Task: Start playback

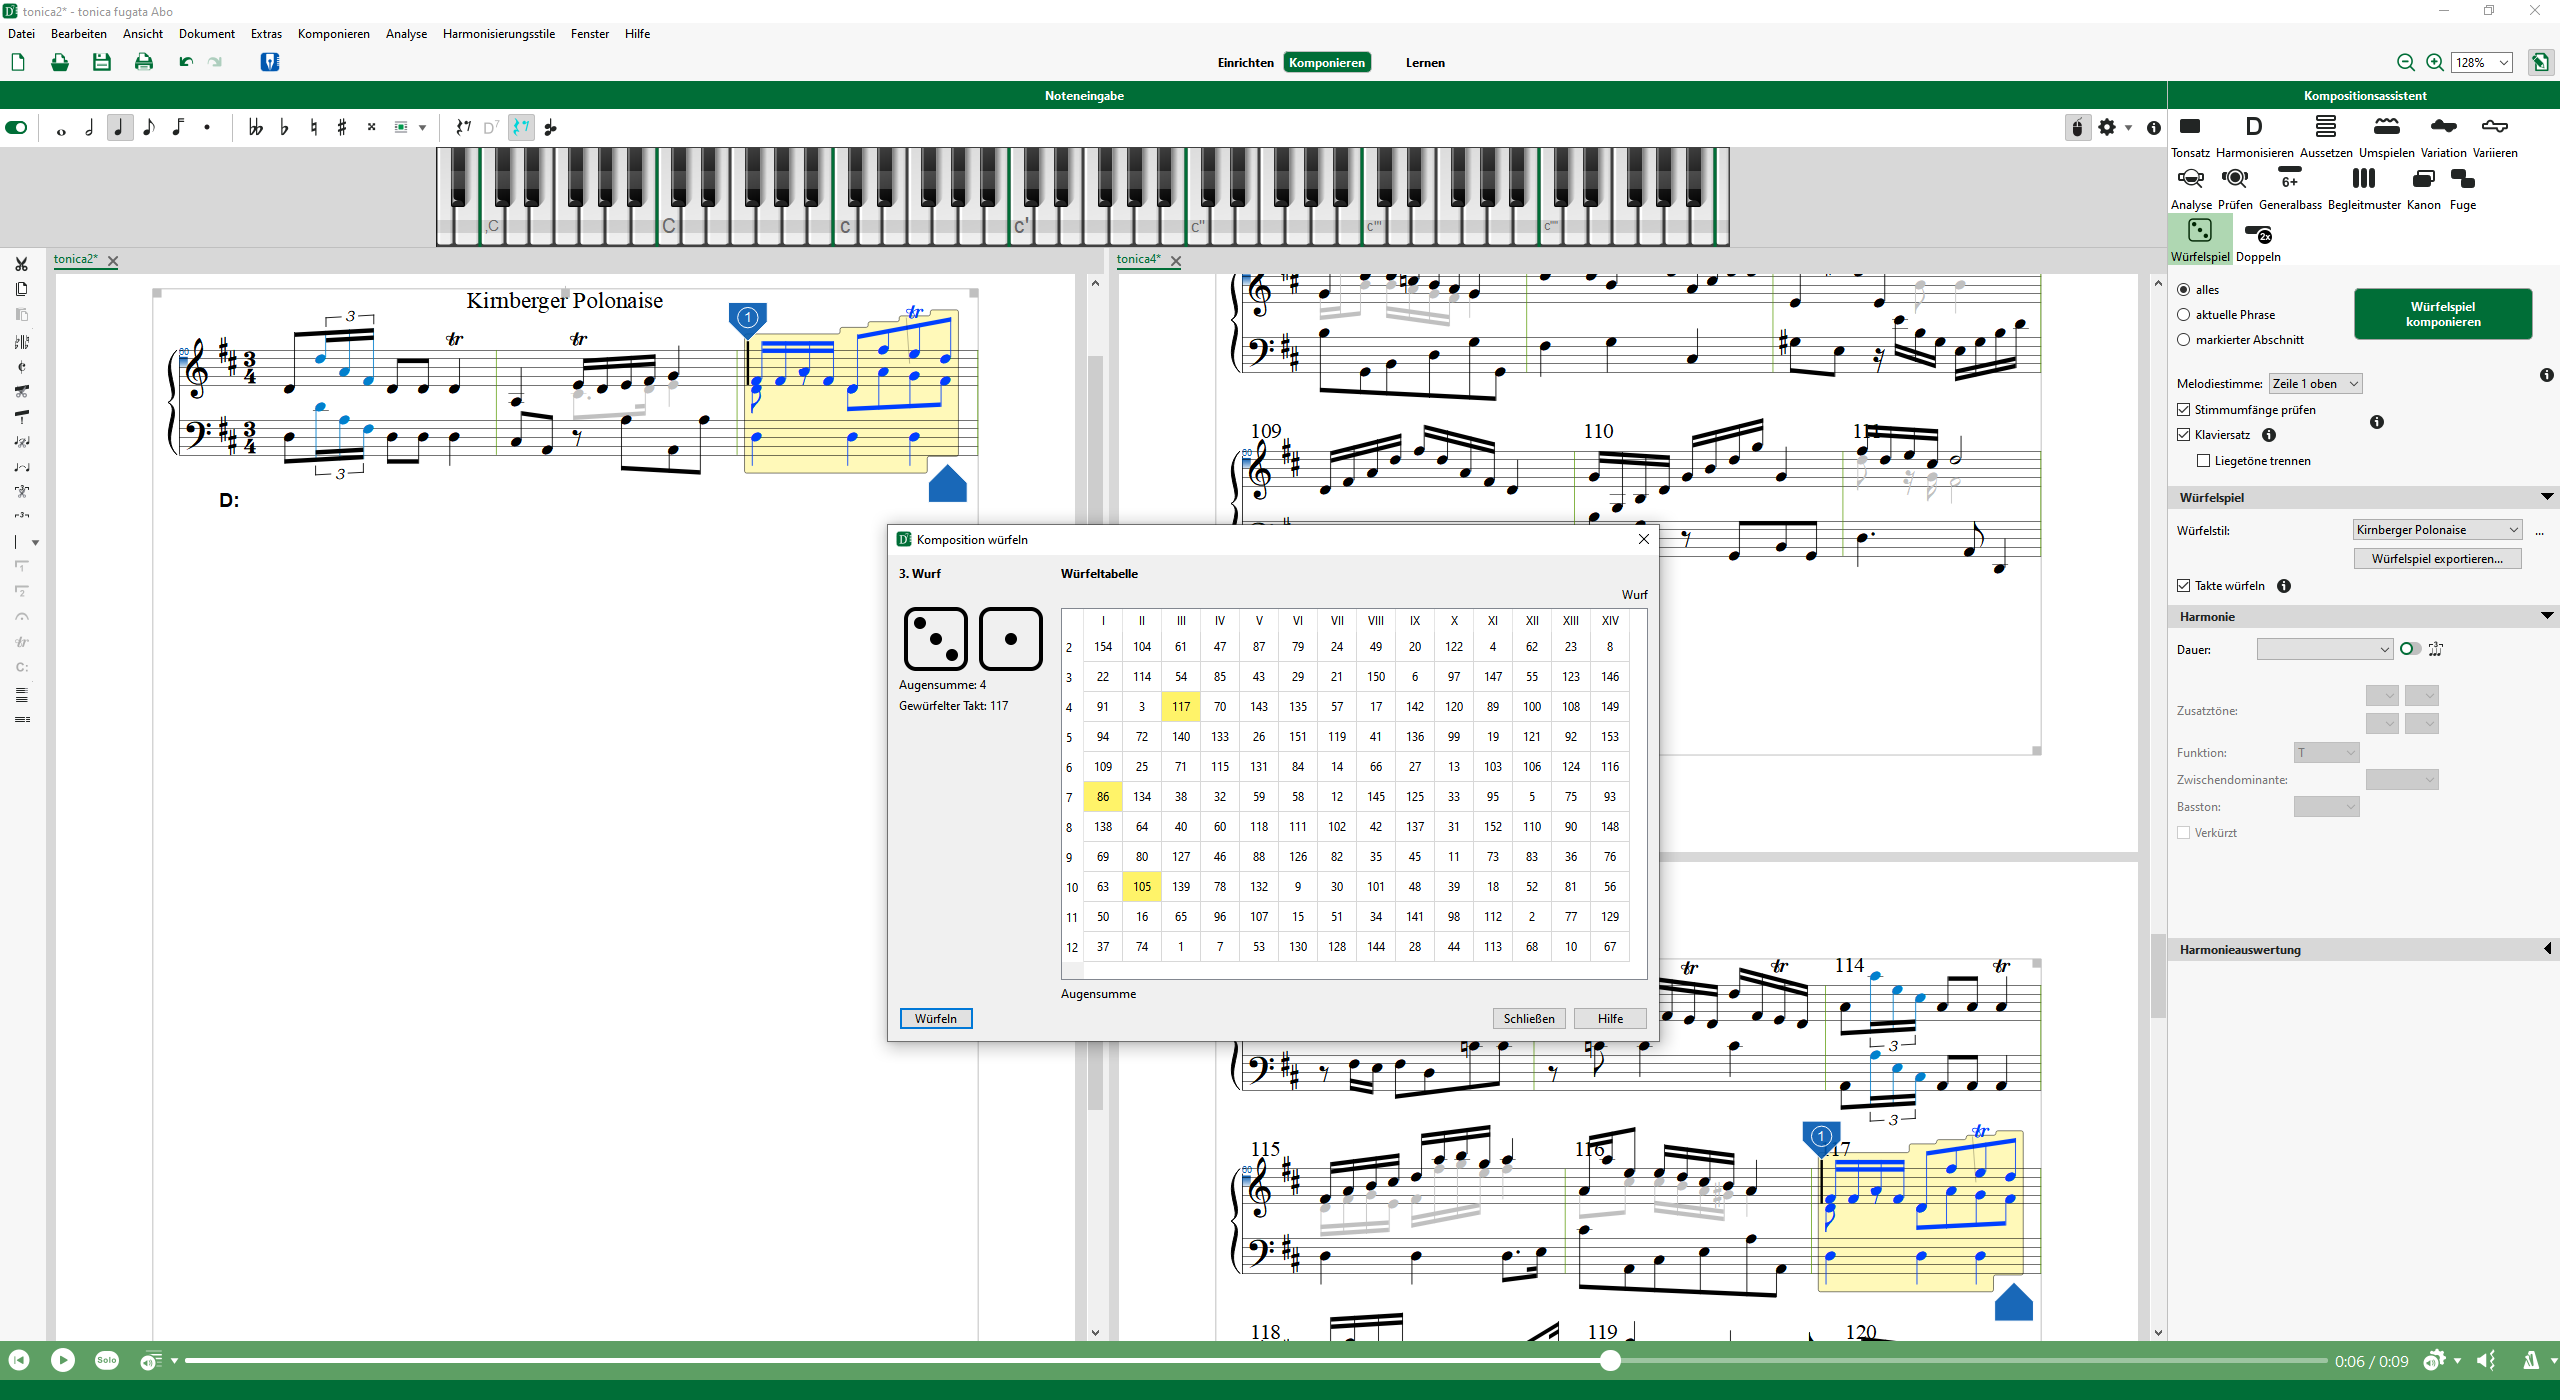Action: tap(63, 1360)
